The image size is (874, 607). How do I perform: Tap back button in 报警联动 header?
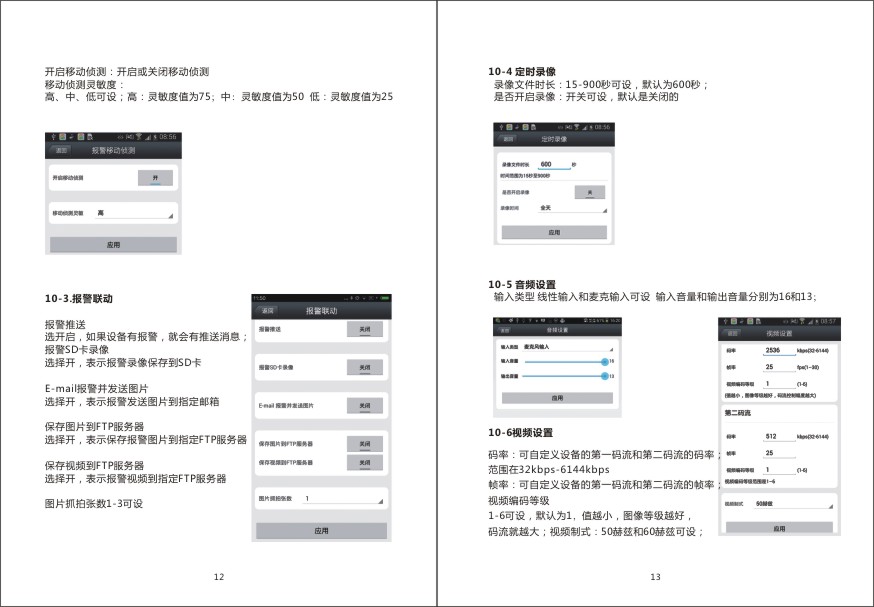tap(268, 310)
